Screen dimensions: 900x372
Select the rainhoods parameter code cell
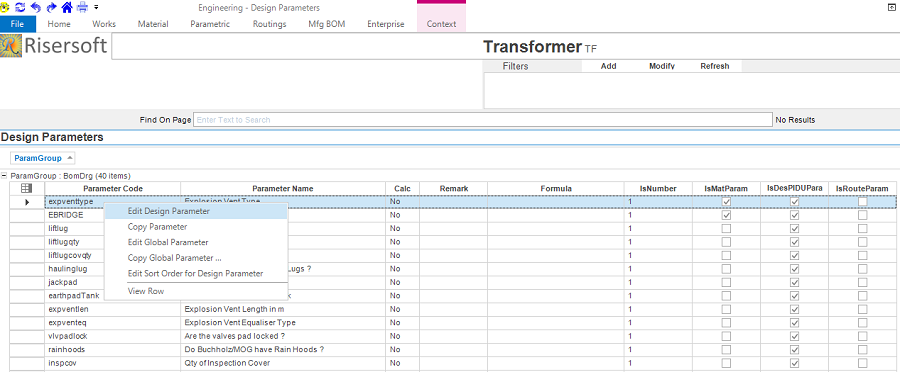tap(112, 350)
